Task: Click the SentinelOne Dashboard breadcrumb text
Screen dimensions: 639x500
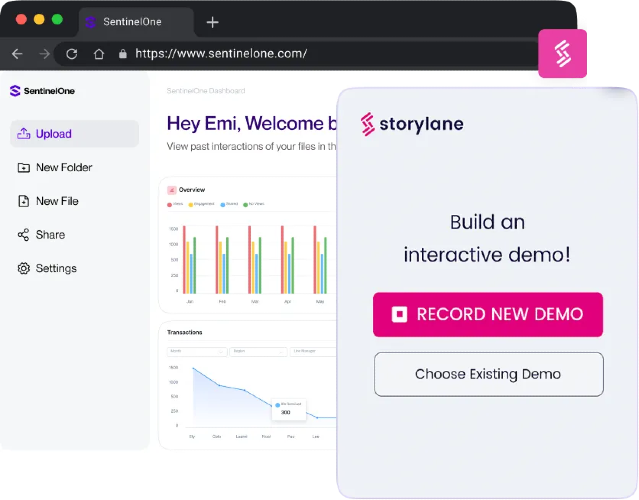Action: point(206,90)
